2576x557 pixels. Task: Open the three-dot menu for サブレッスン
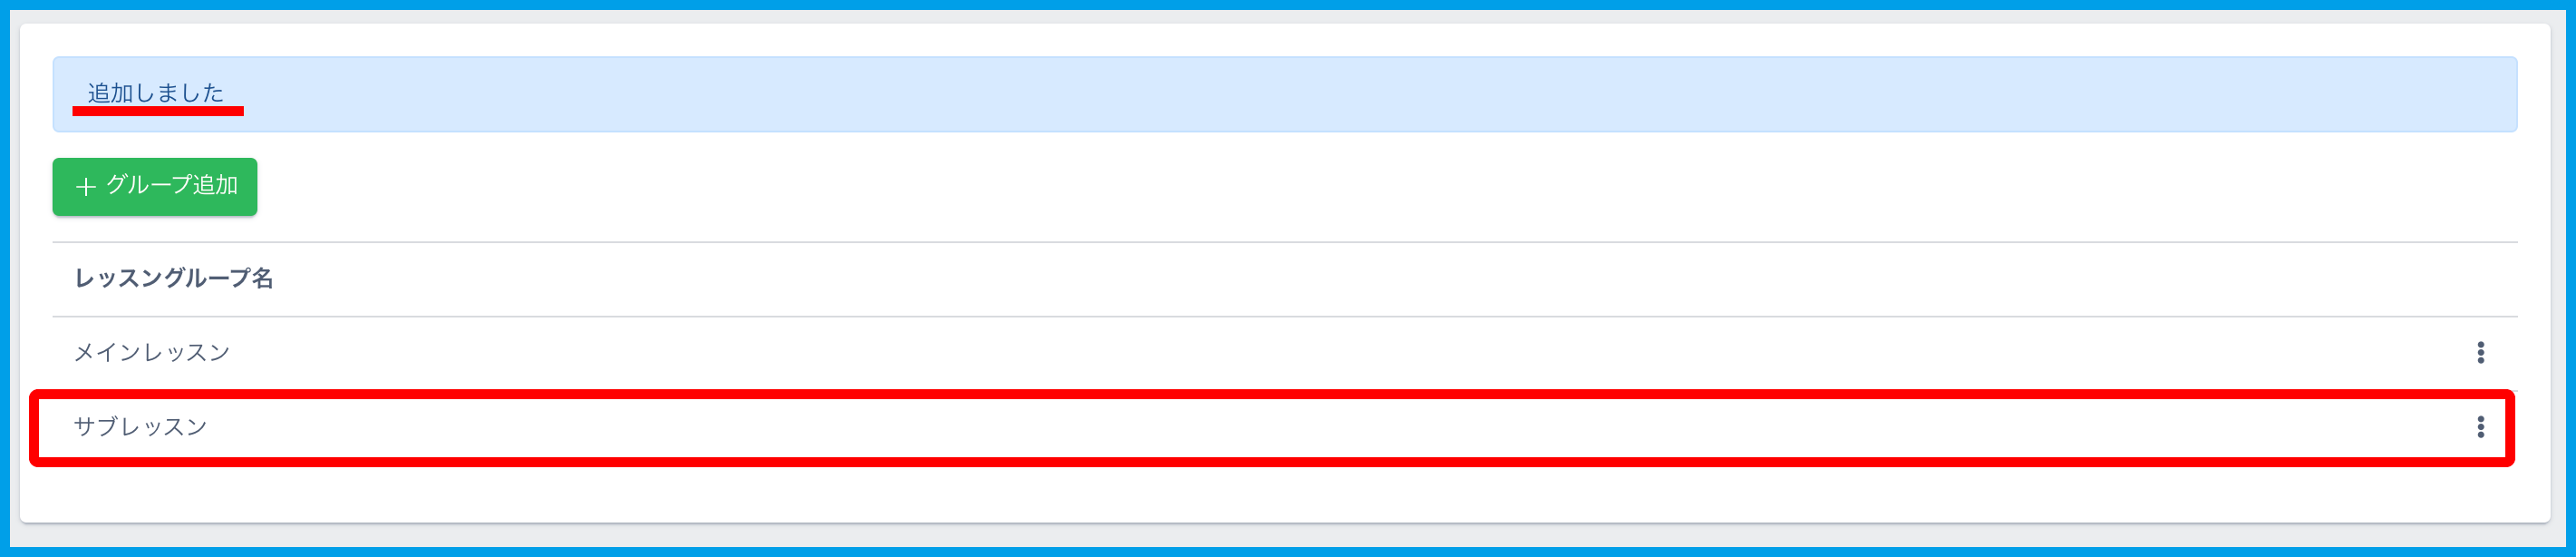pyautogui.click(x=2480, y=427)
